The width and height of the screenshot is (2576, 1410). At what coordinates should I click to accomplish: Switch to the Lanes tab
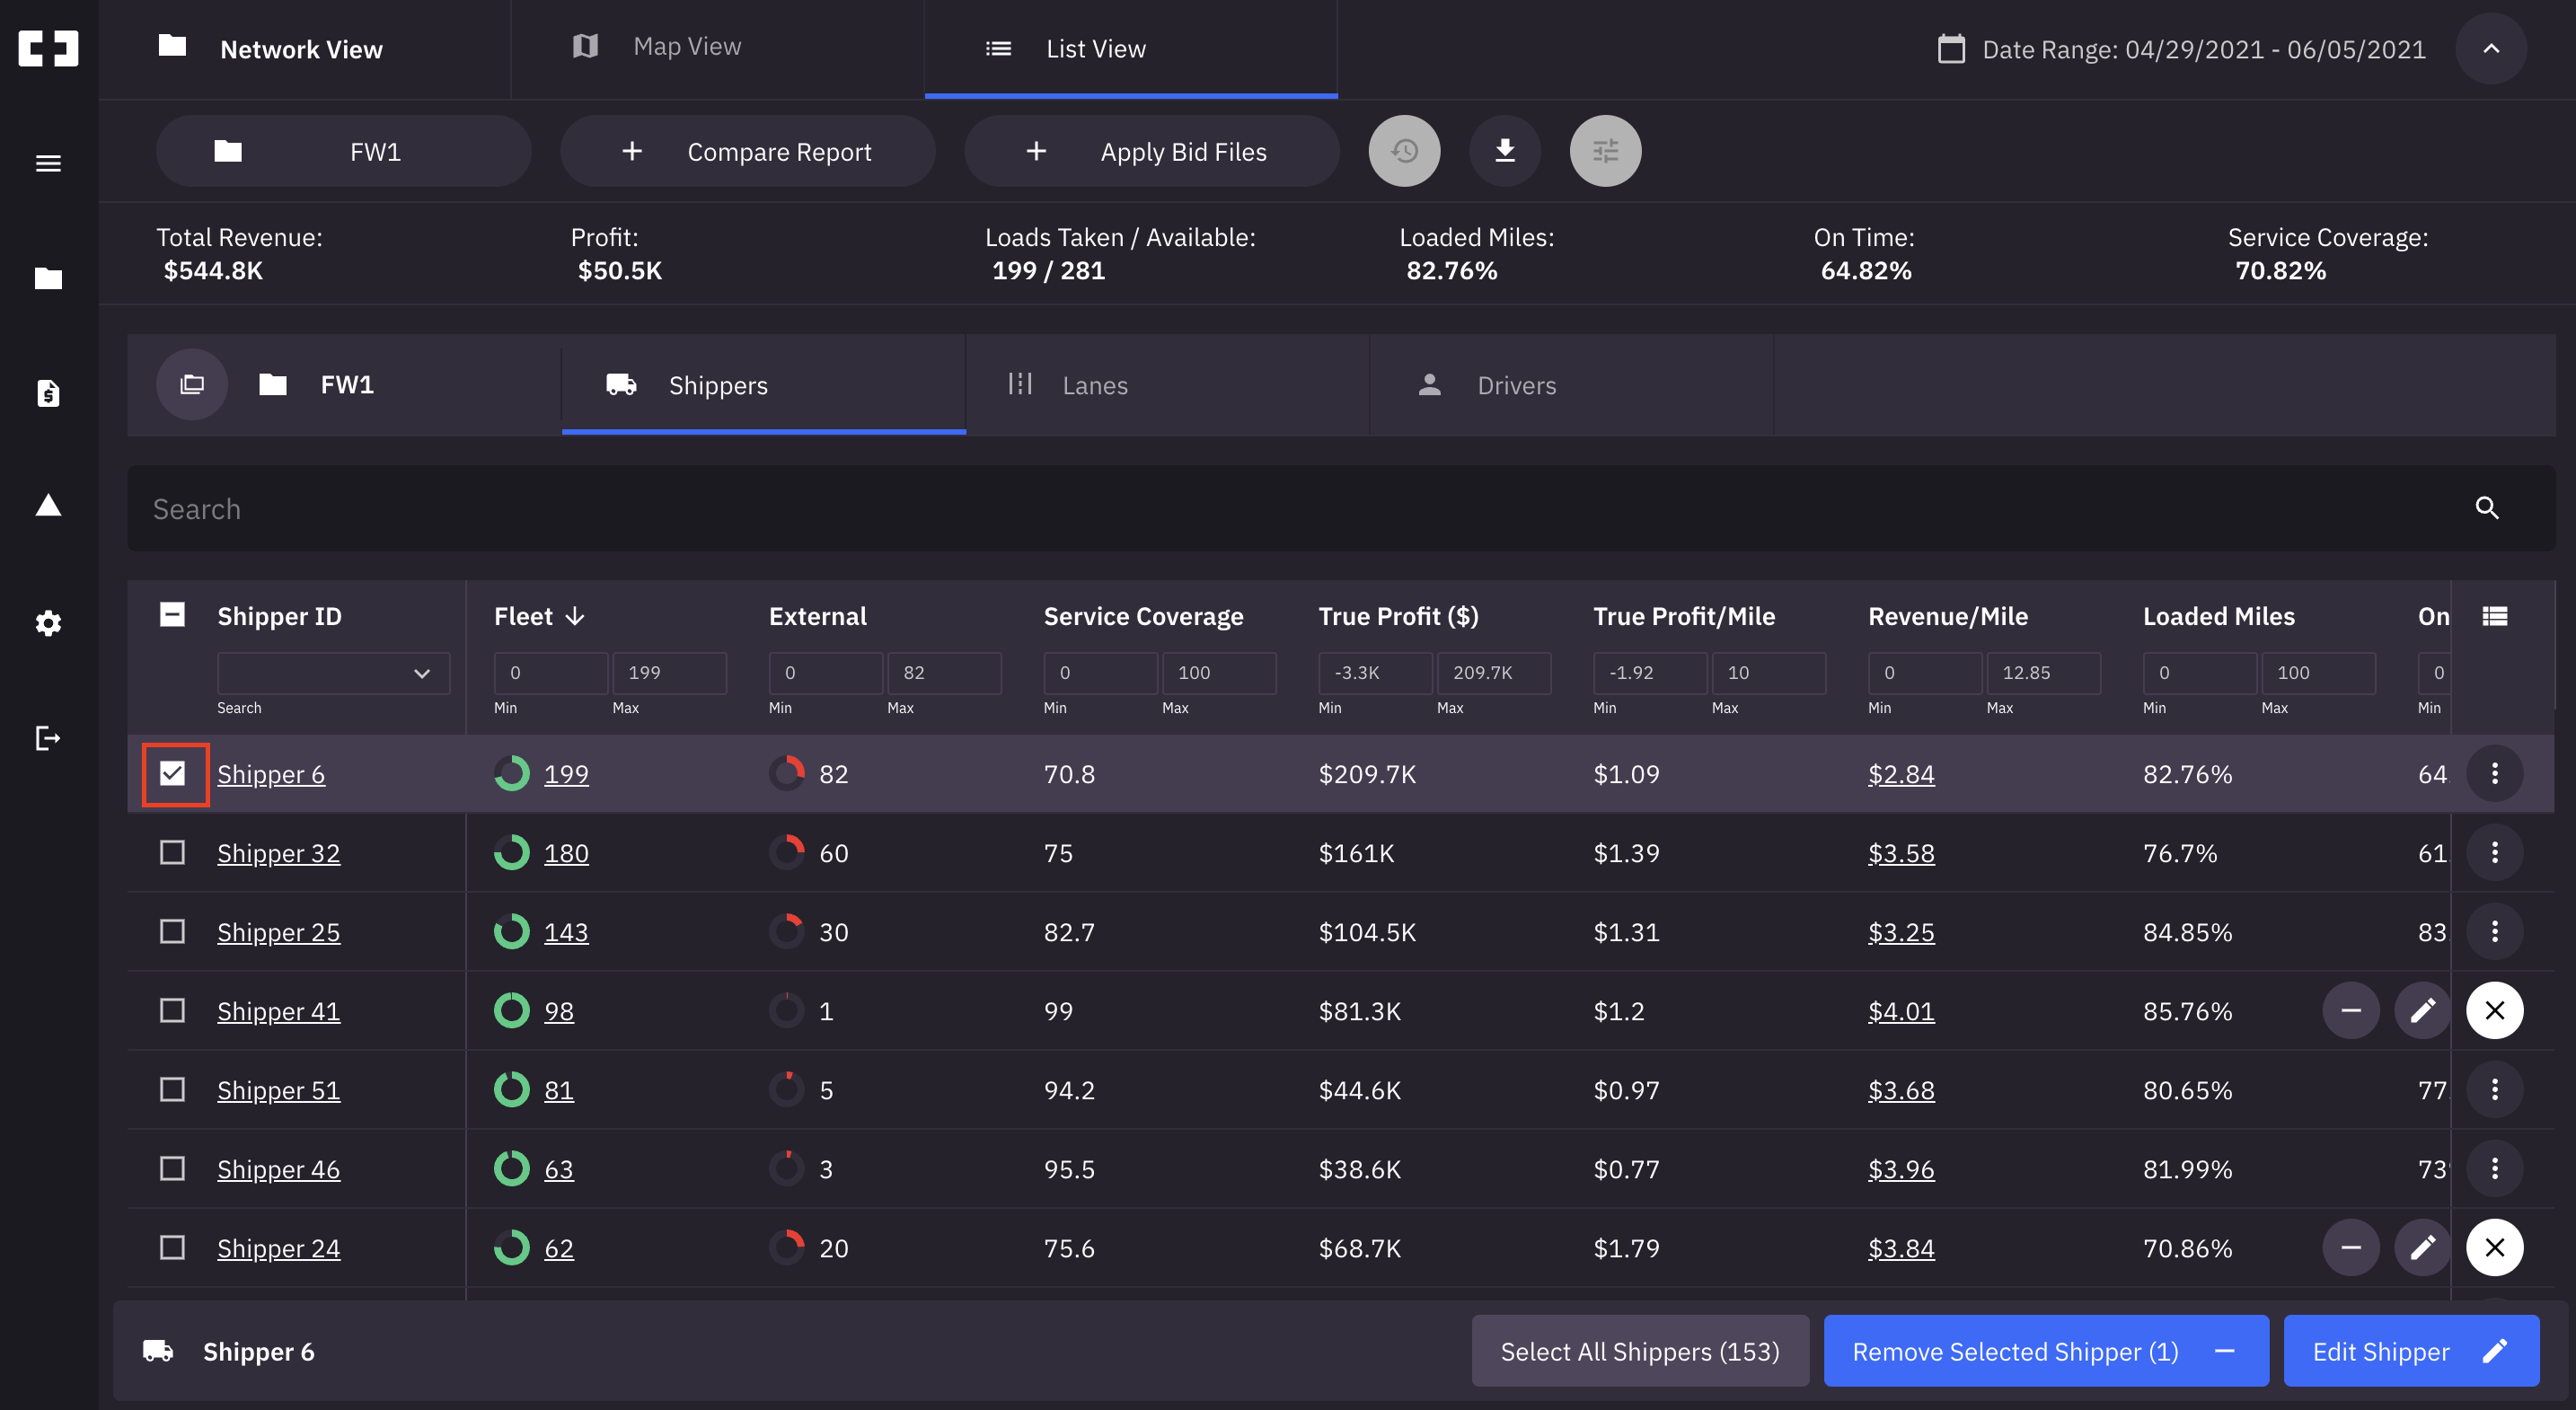[1094, 385]
